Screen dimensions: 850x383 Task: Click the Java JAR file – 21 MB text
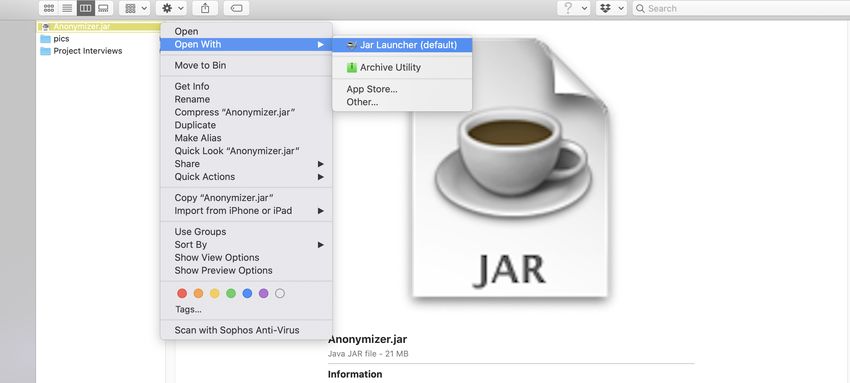coord(368,354)
